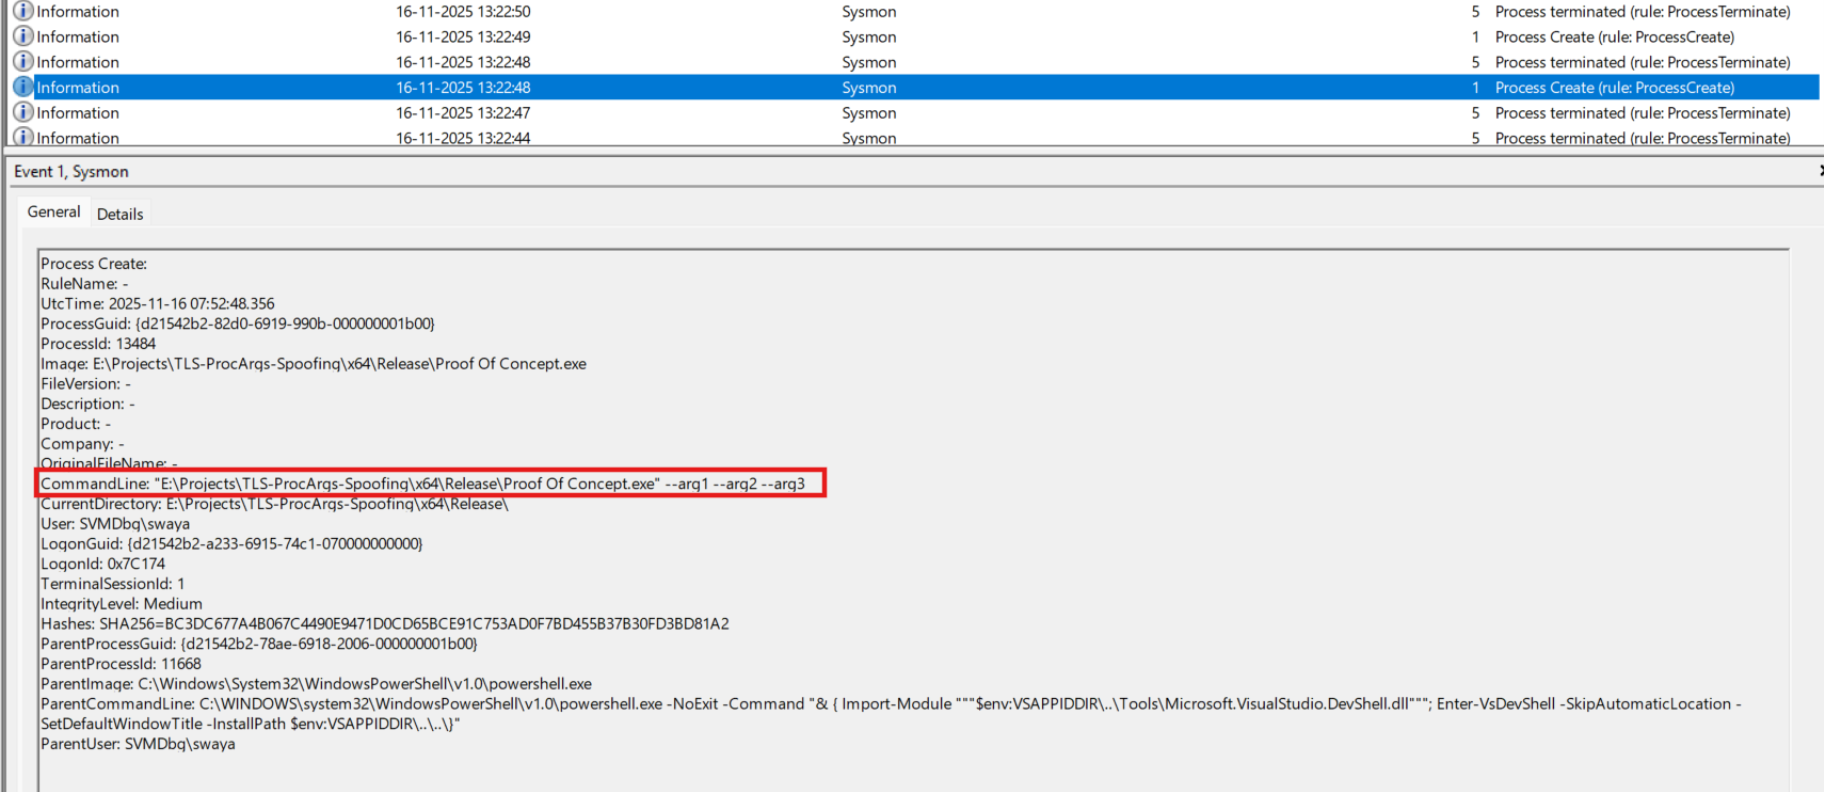Click the UtcTime line in event details
Screen dimensions: 1824x792
pos(157,304)
